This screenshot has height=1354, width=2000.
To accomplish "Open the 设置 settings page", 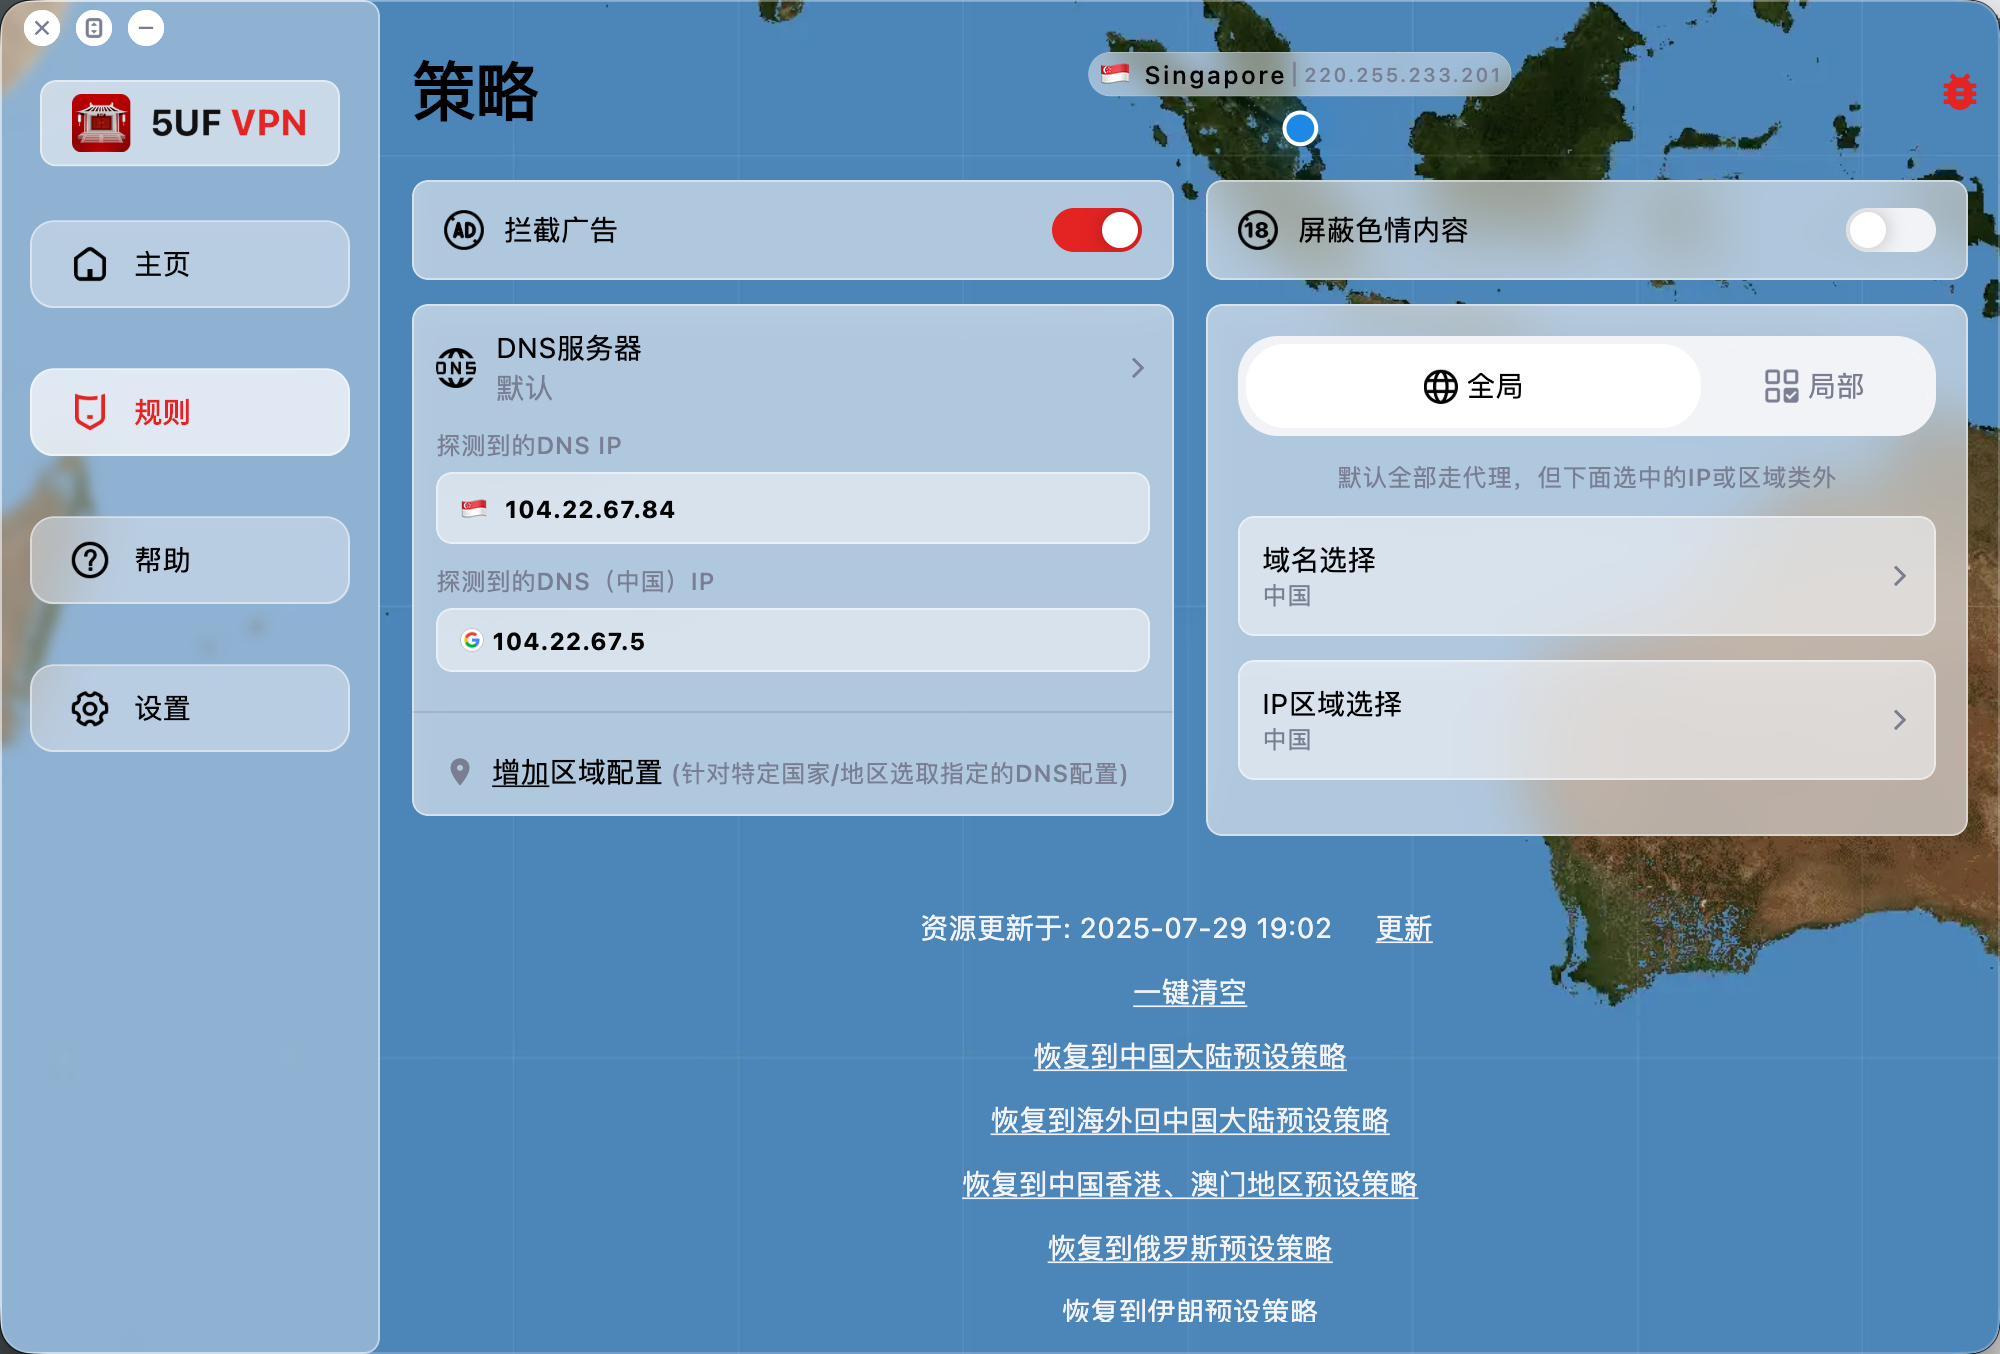I will (x=190, y=708).
